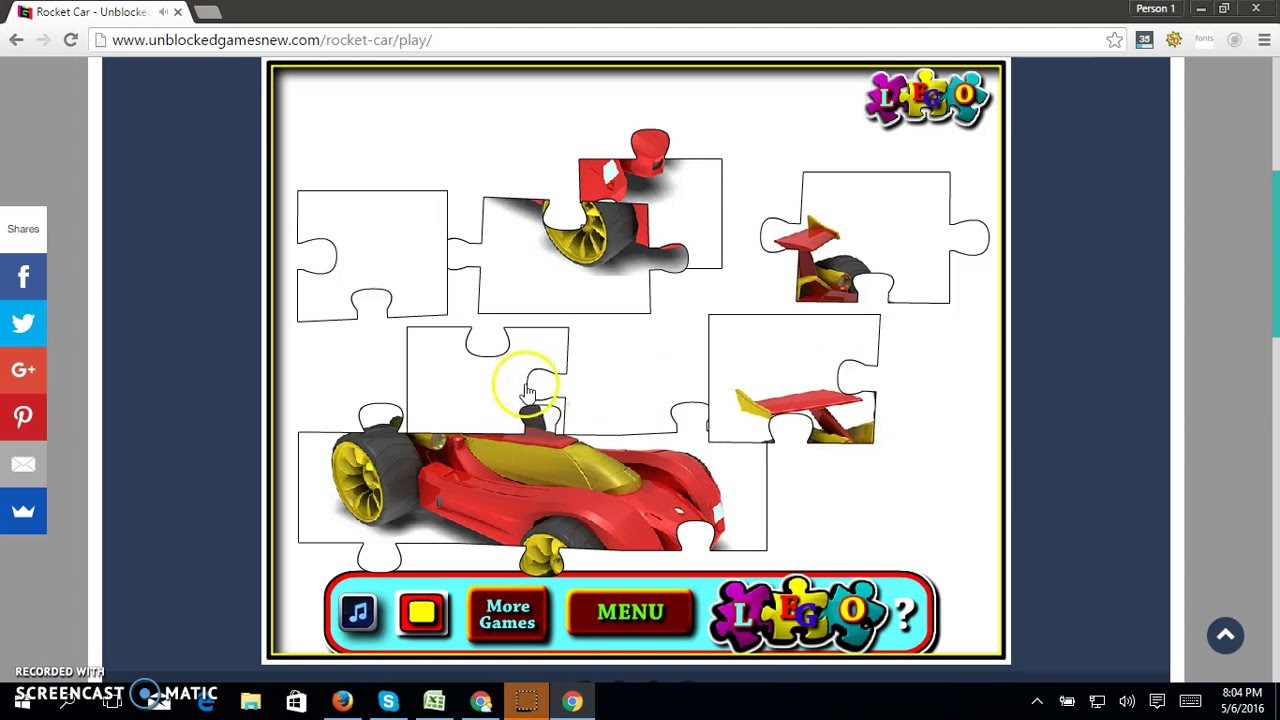
Task: Open Skype from the taskbar
Action: (x=388, y=702)
